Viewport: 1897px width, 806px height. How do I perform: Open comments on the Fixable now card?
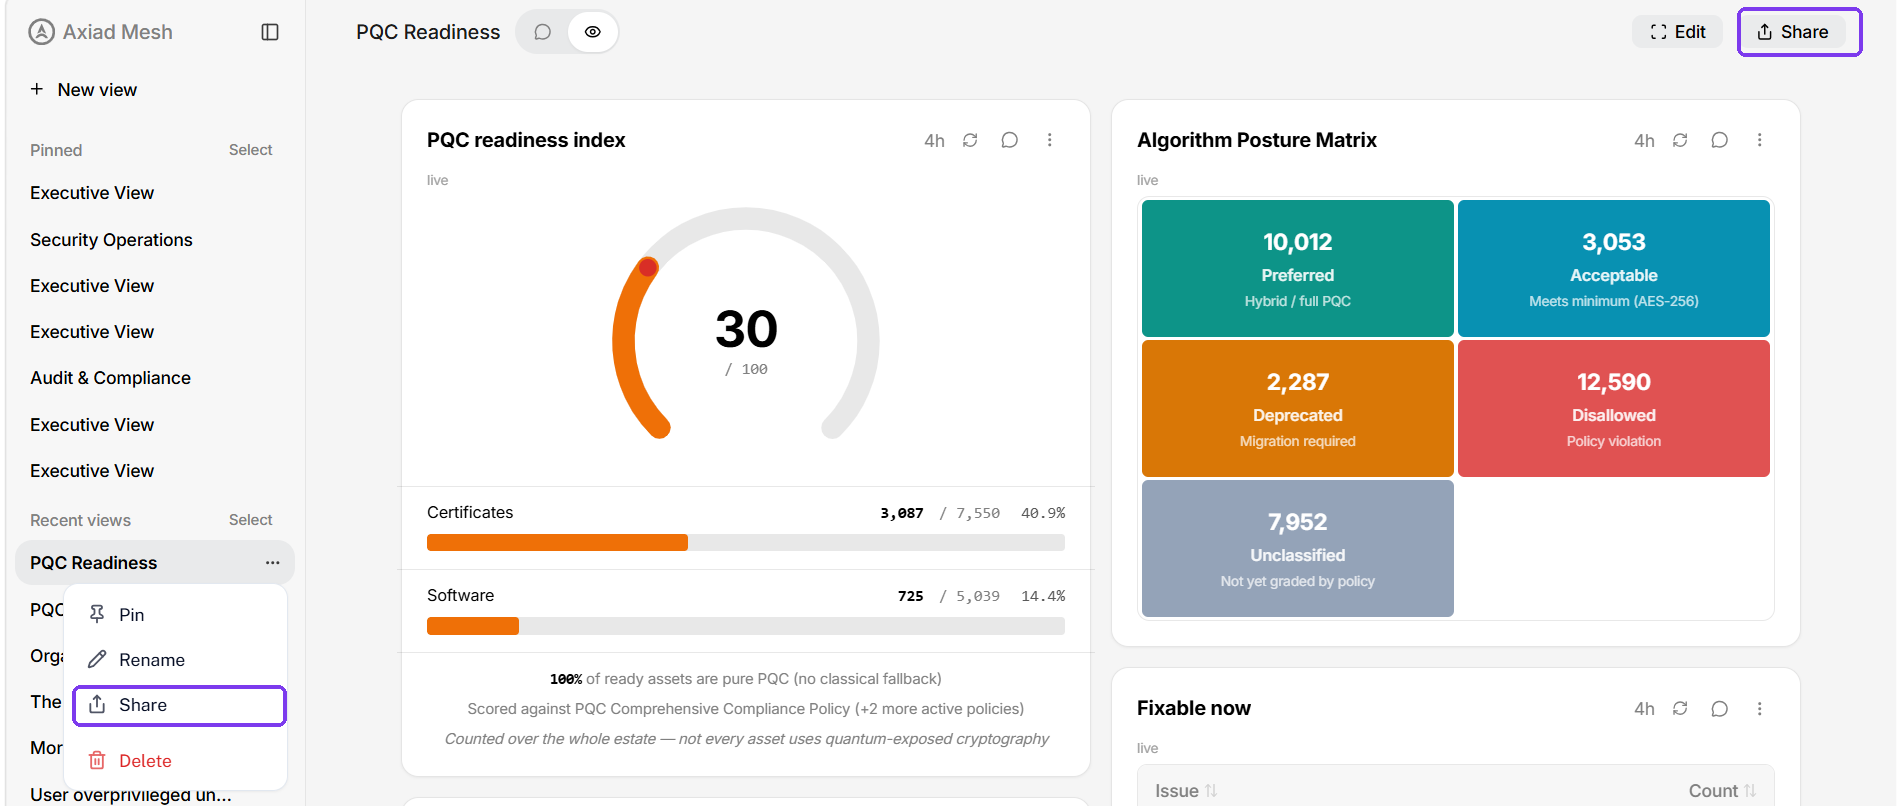click(1720, 708)
